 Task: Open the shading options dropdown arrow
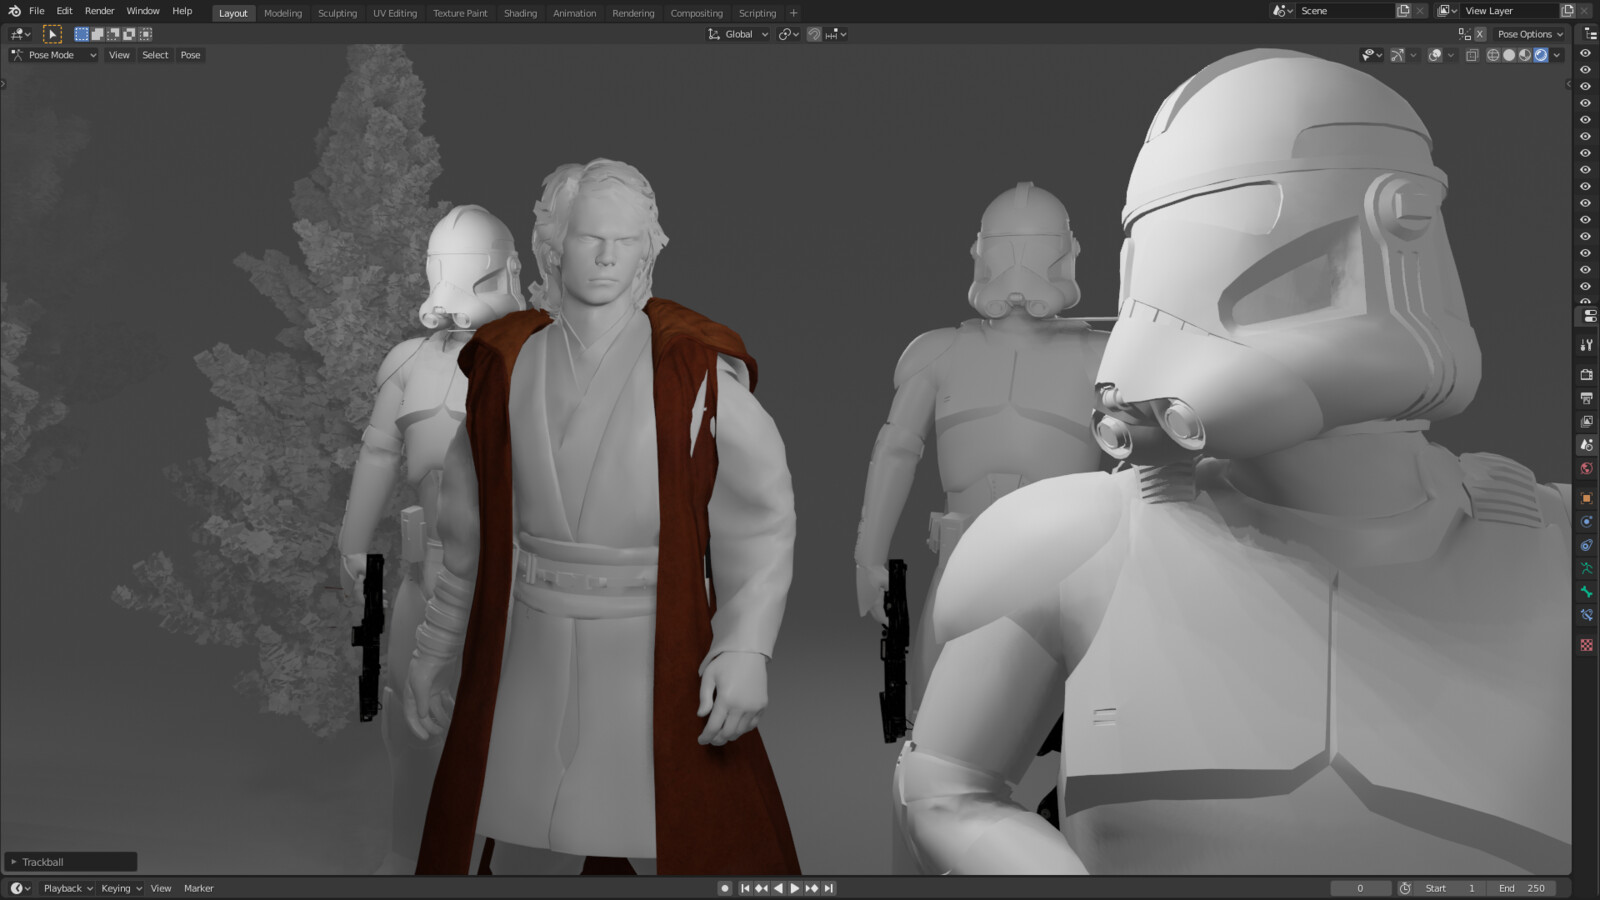pos(1557,55)
